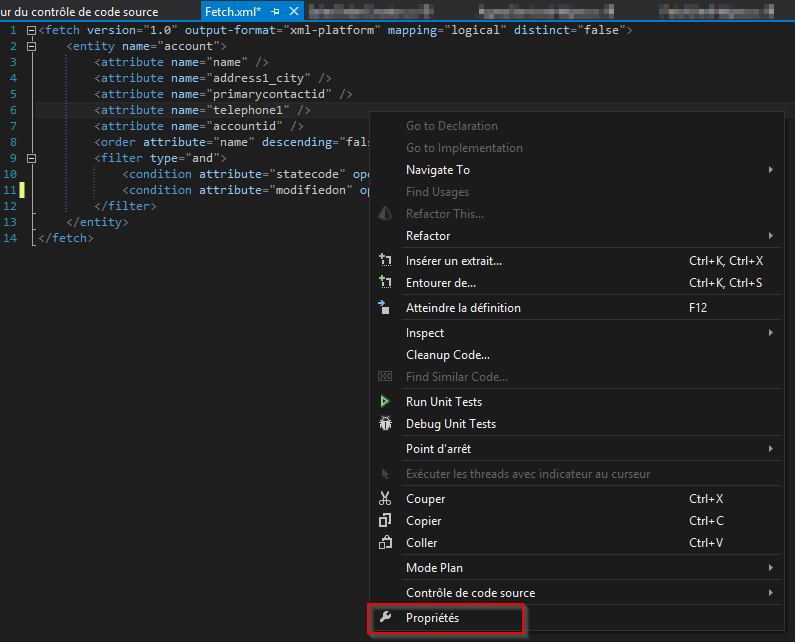Click the Copier copy icon

[x=385, y=520]
